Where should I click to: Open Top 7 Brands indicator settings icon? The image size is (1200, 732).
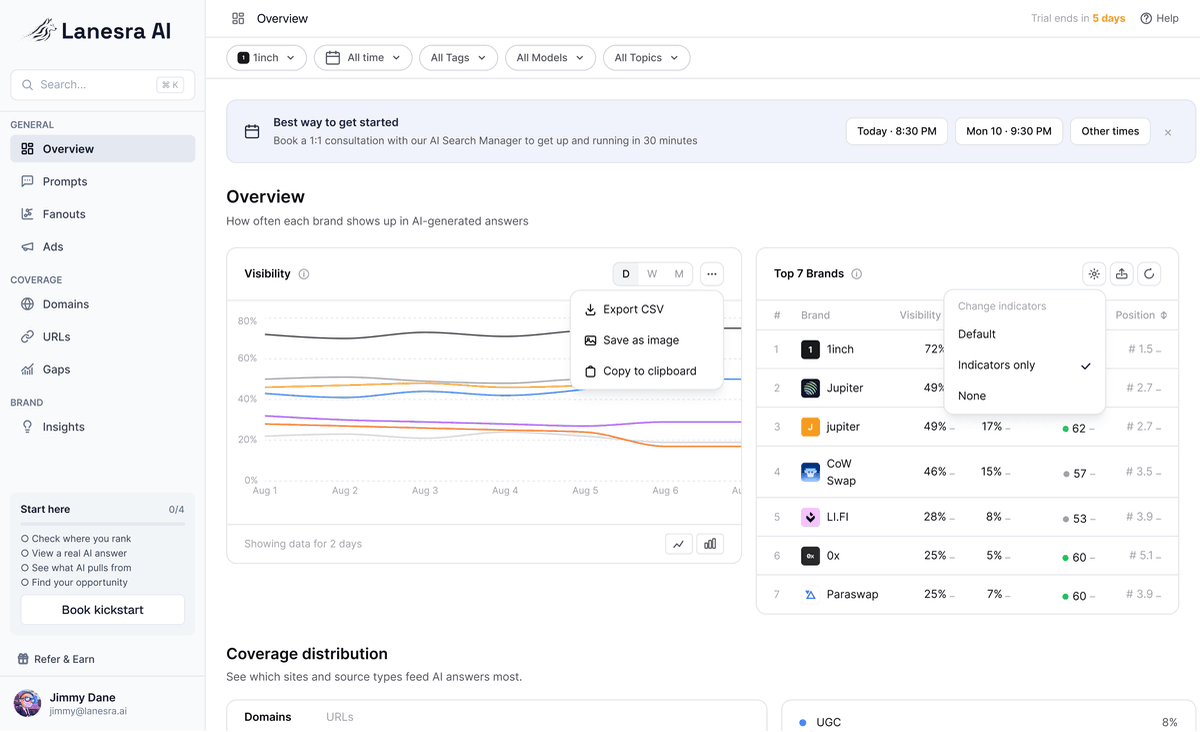(1094, 274)
